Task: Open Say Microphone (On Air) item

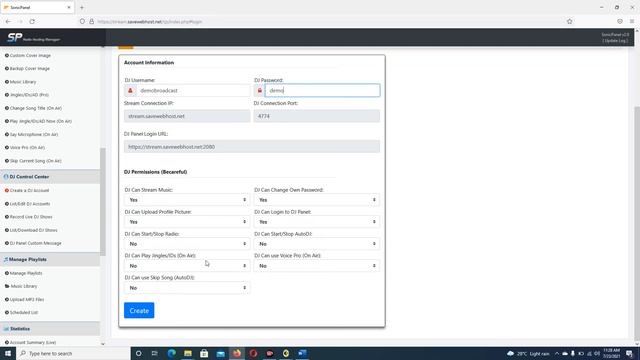Action: pyautogui.click(x=31, y=134)
